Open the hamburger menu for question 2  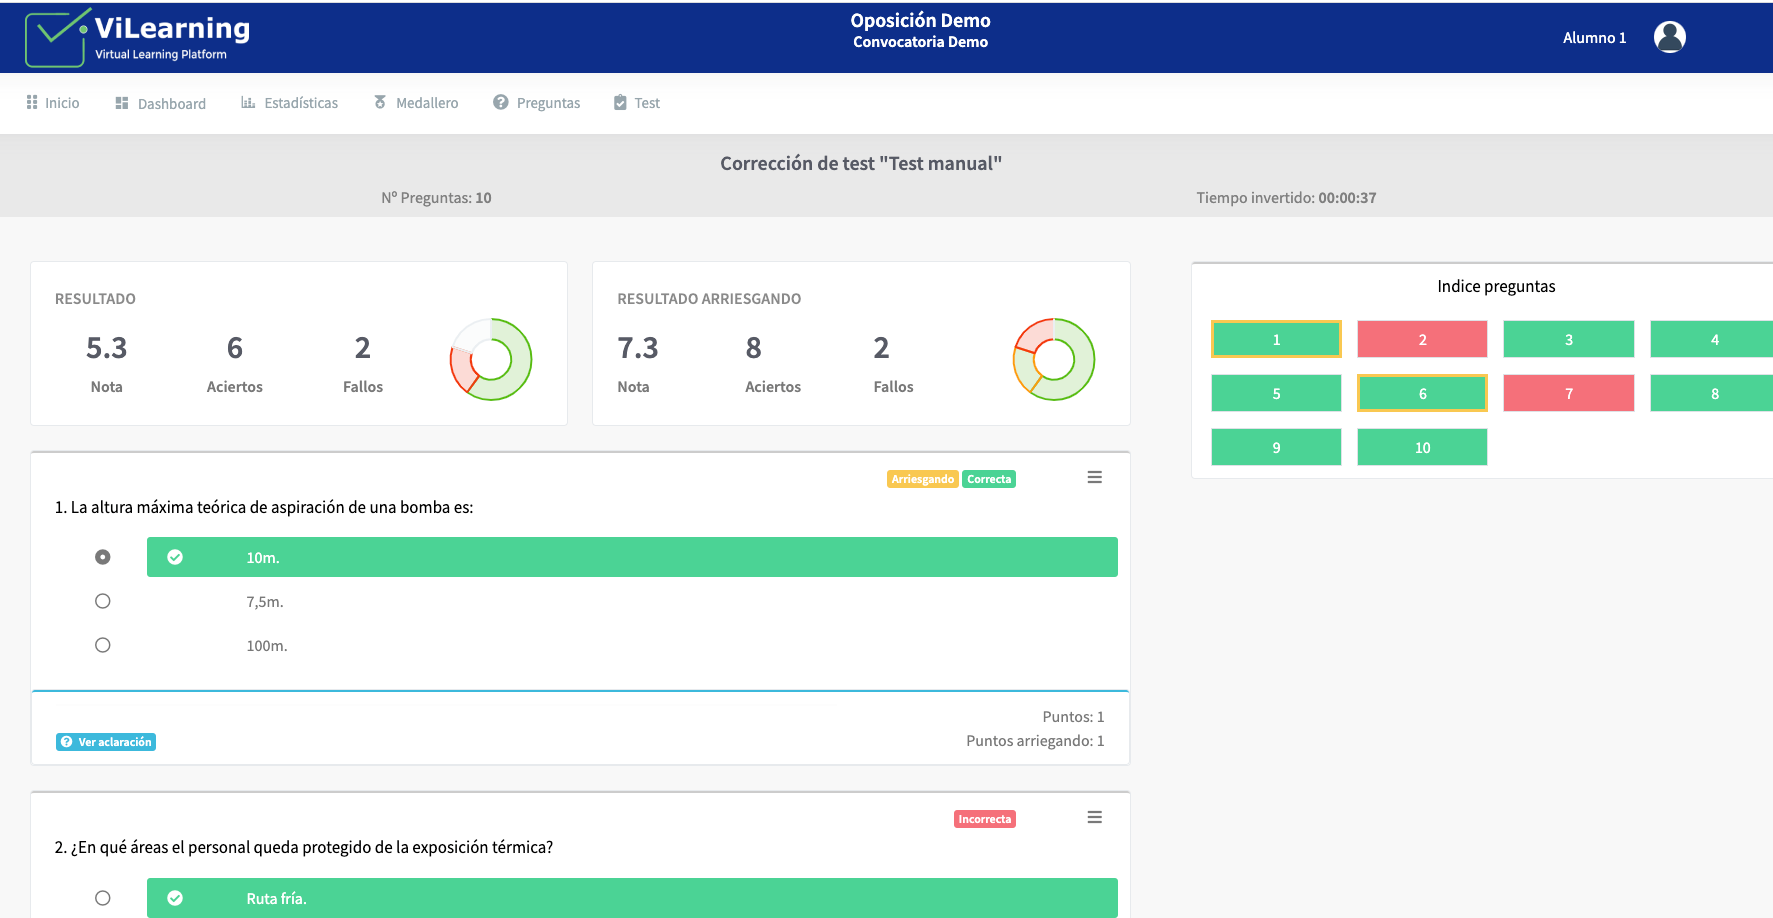(1094, 818)
